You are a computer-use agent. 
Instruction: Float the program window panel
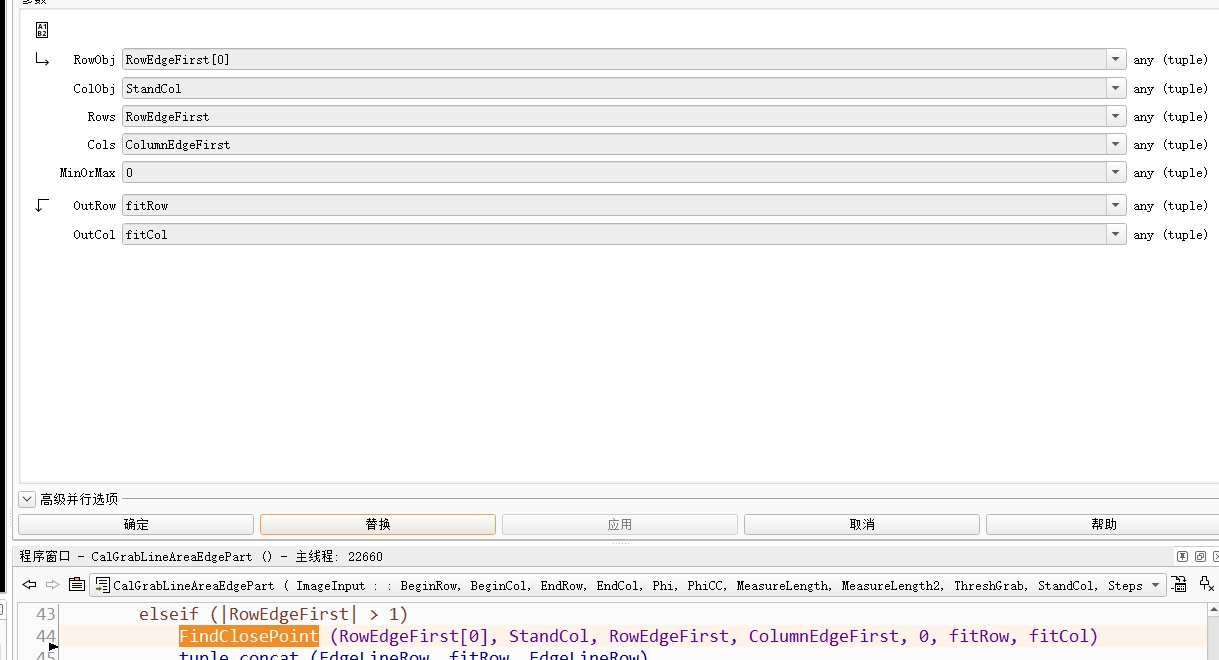click(1200, 556)
